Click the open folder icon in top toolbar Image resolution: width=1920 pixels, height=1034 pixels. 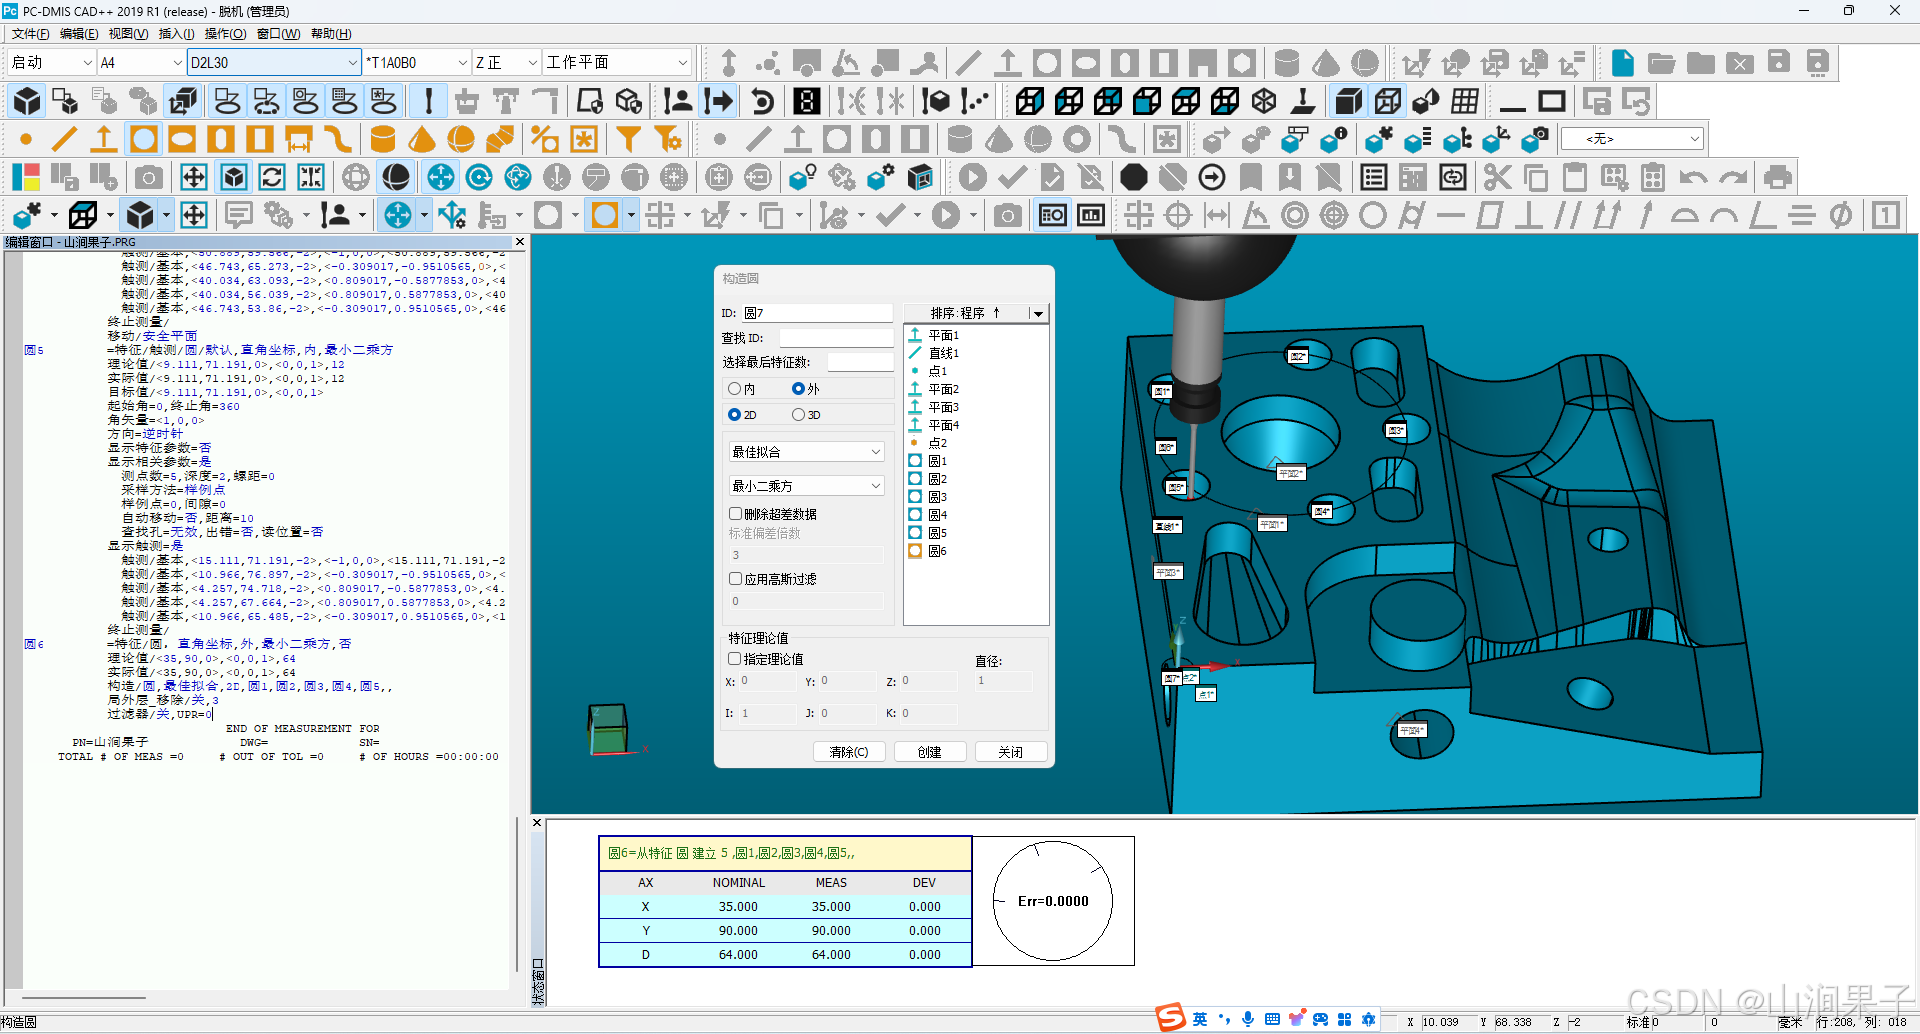coord(1661,63)
